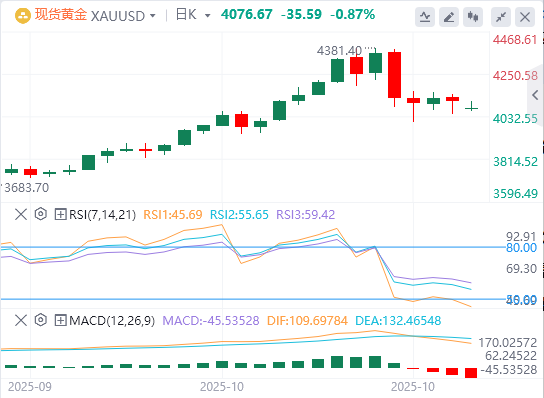Click the -0.87% percent change

point(352,15)
